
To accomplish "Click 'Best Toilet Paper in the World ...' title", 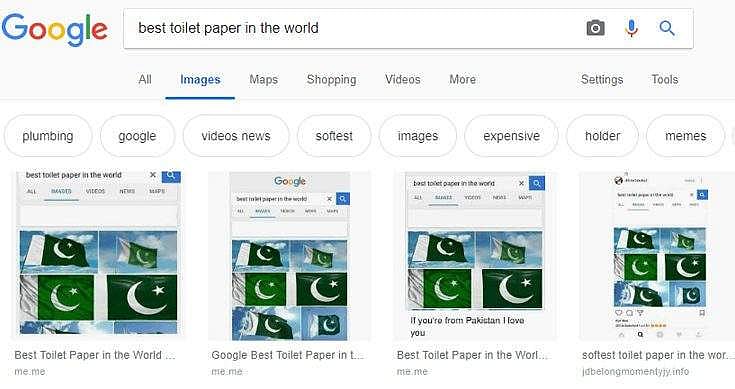I will click(x=95, y=355).
